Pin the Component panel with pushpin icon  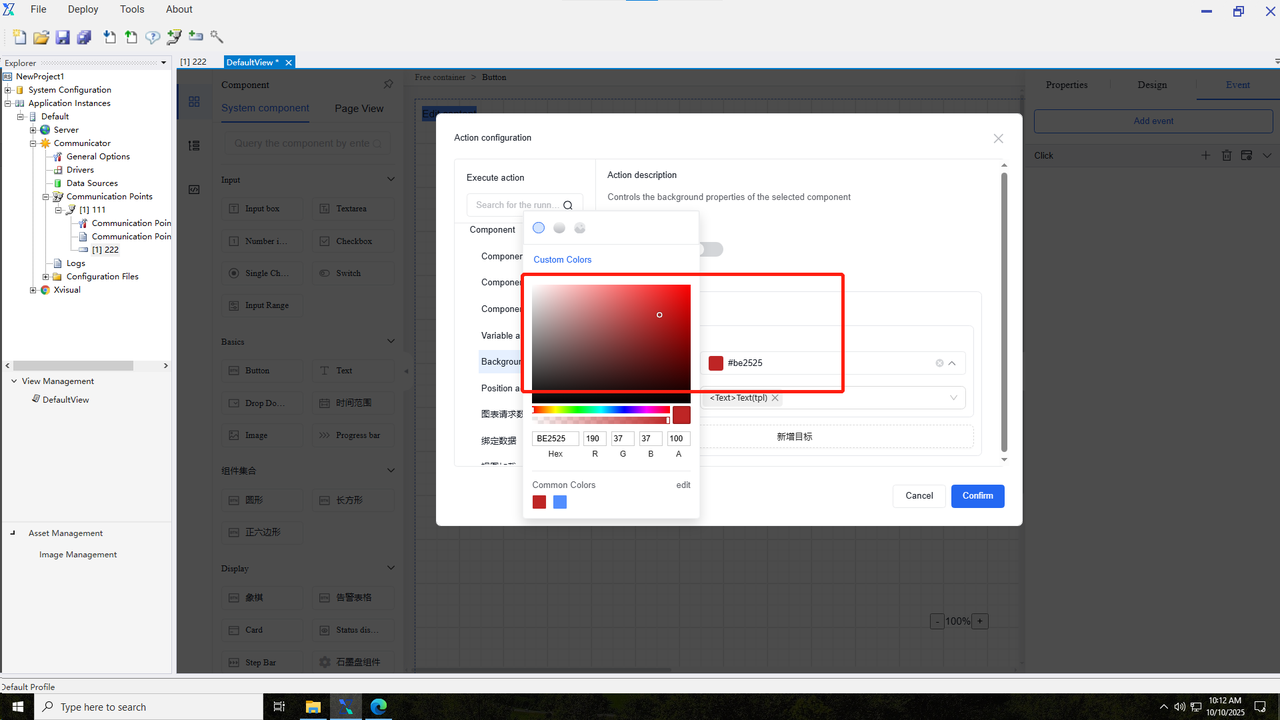click(388, 85)
